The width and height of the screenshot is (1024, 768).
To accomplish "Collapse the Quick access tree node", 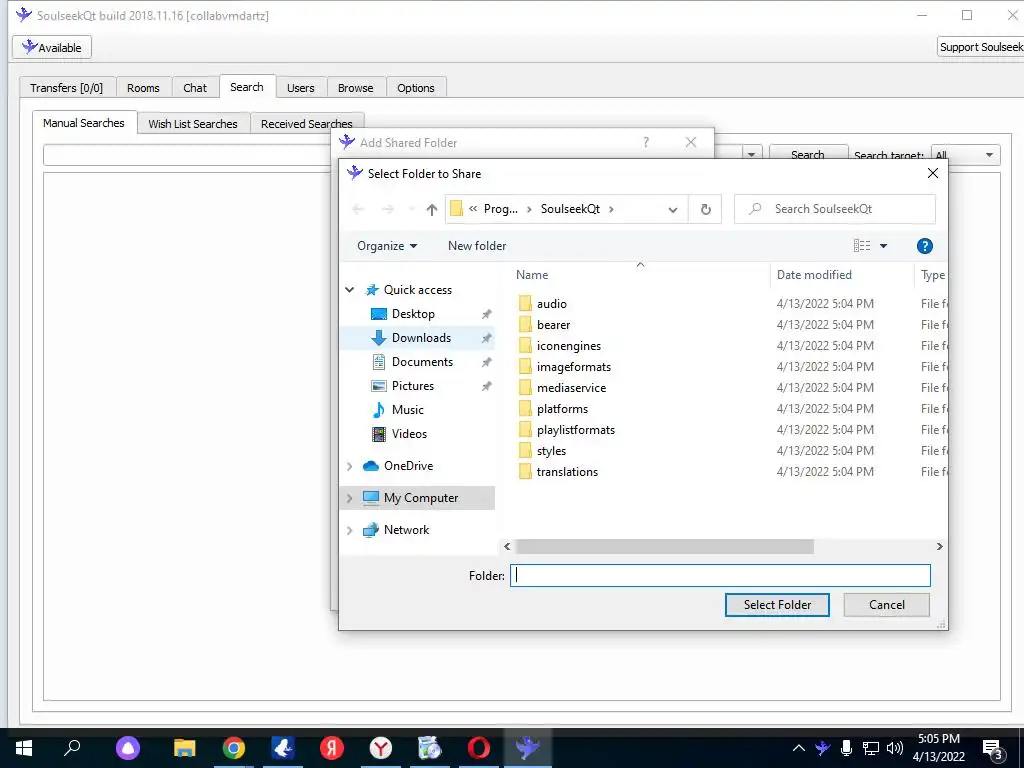I will [x=349, y=289].
